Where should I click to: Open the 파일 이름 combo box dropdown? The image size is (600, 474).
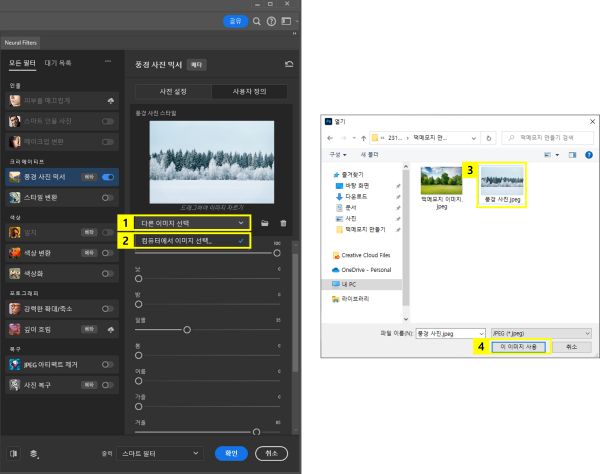click(481, 334)
